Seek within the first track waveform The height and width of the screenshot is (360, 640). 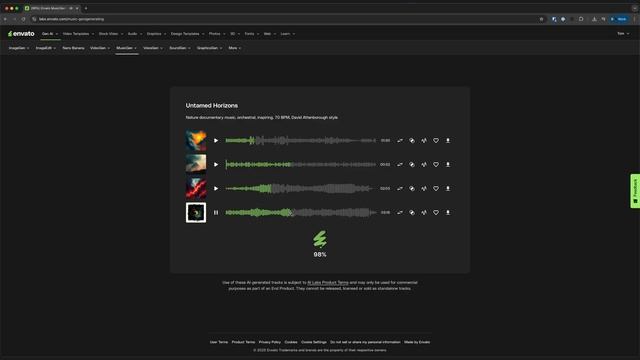pos(300,140)
